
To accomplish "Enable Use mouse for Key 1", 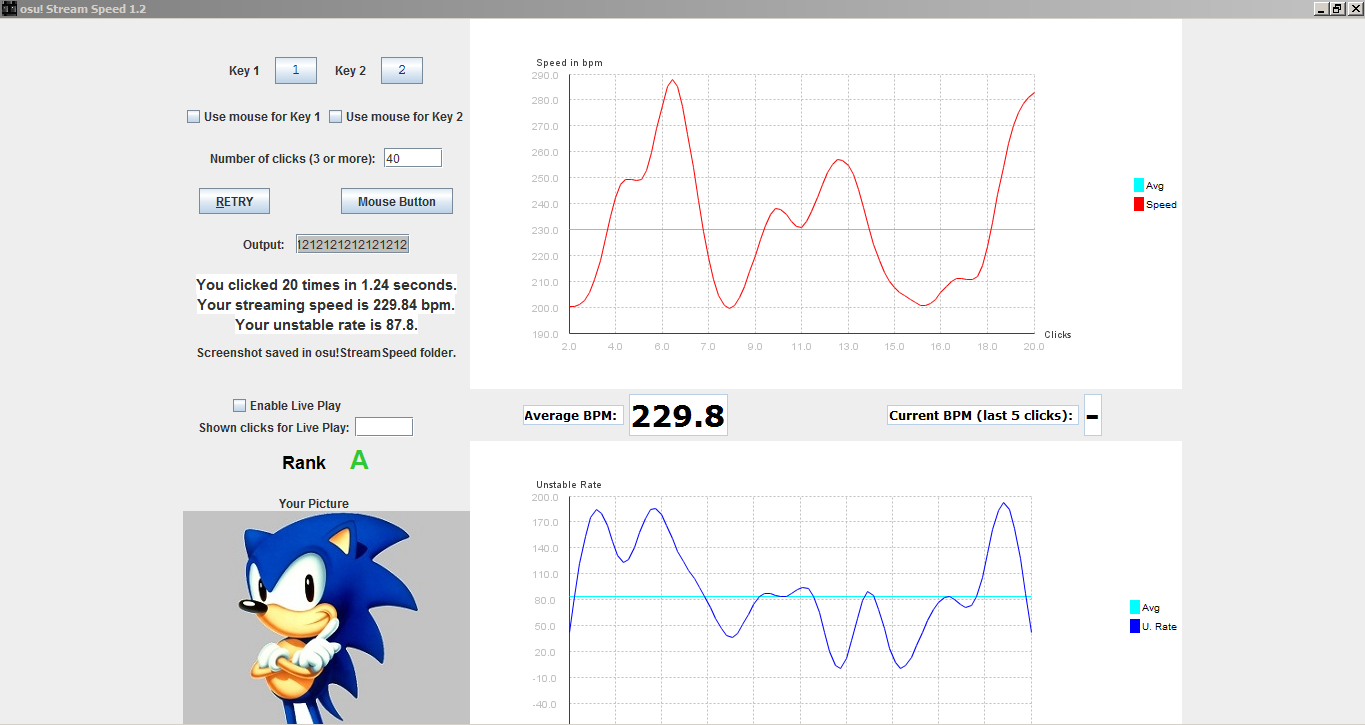I will pos(194,117).
